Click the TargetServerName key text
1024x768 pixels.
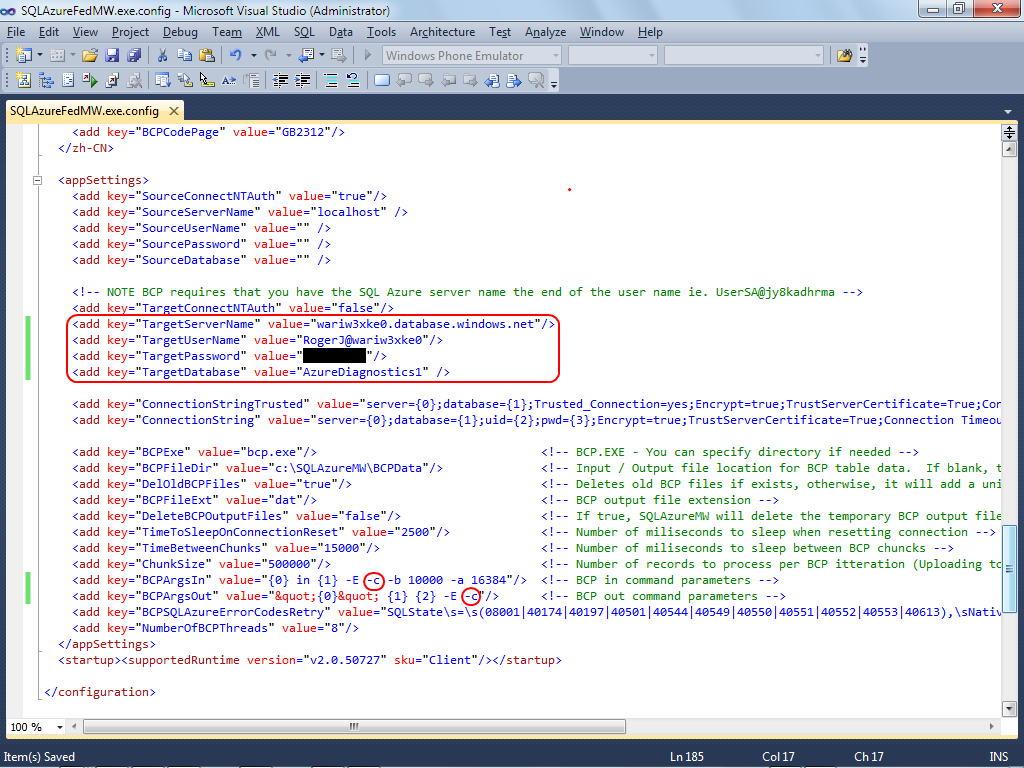pos(198,324)
